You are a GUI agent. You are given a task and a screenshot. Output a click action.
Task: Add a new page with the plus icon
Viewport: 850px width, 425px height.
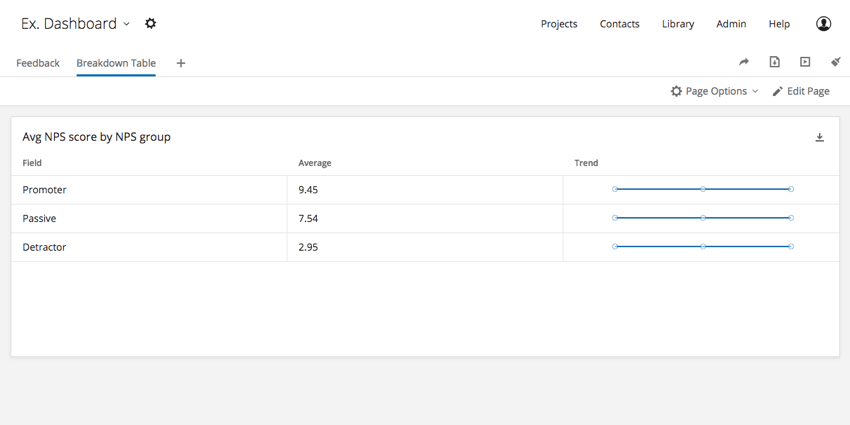point(181,63)
